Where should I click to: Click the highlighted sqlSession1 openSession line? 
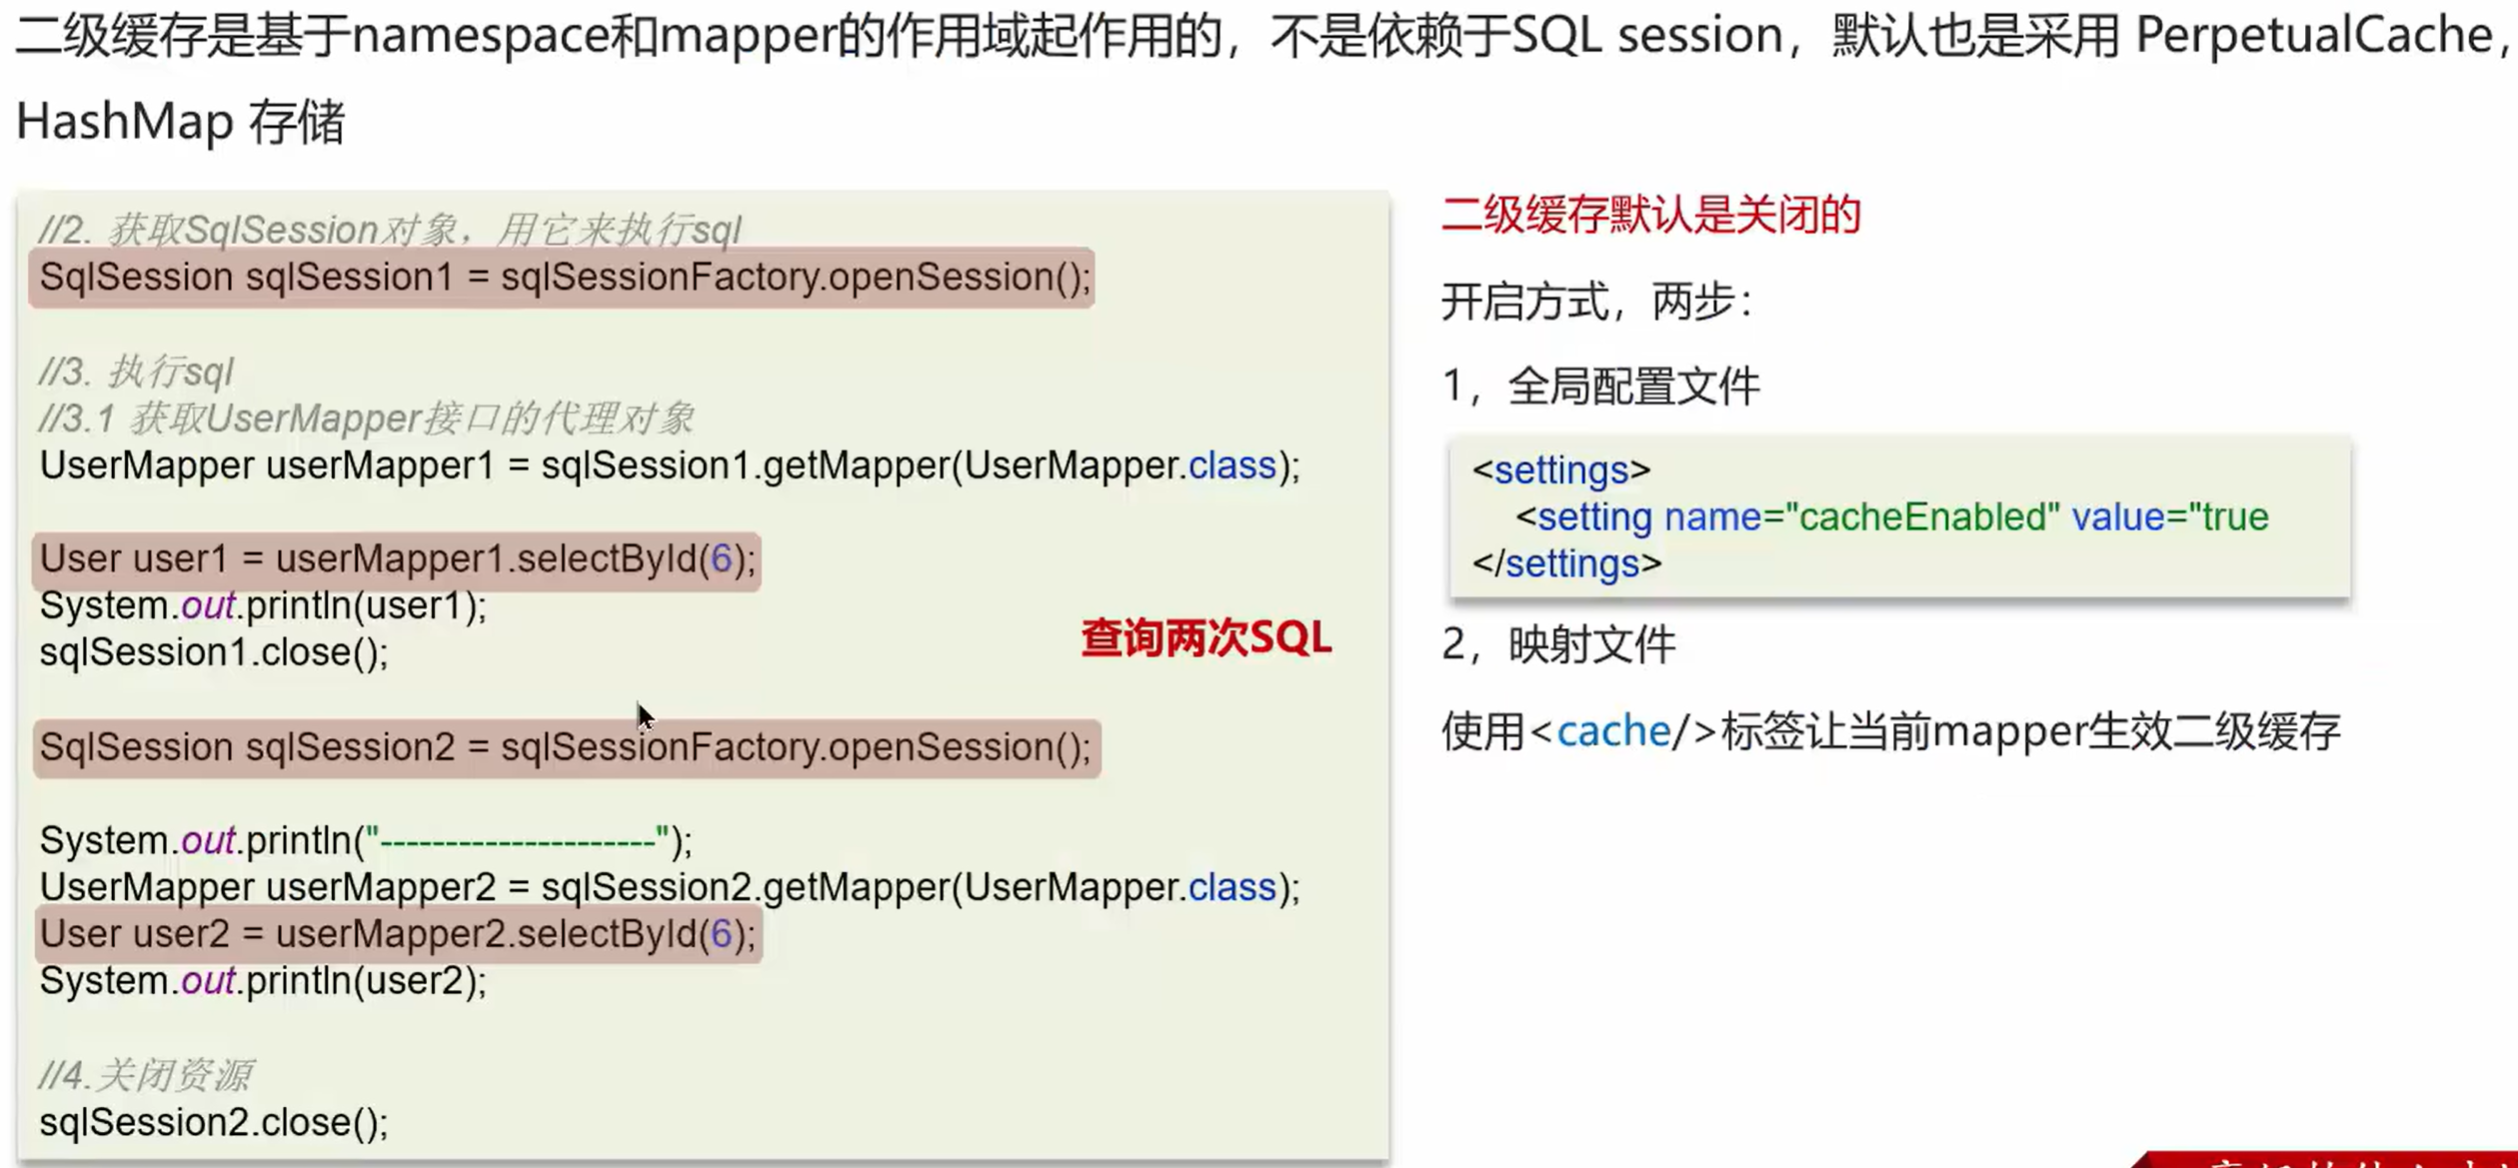[x=563, y=277]
